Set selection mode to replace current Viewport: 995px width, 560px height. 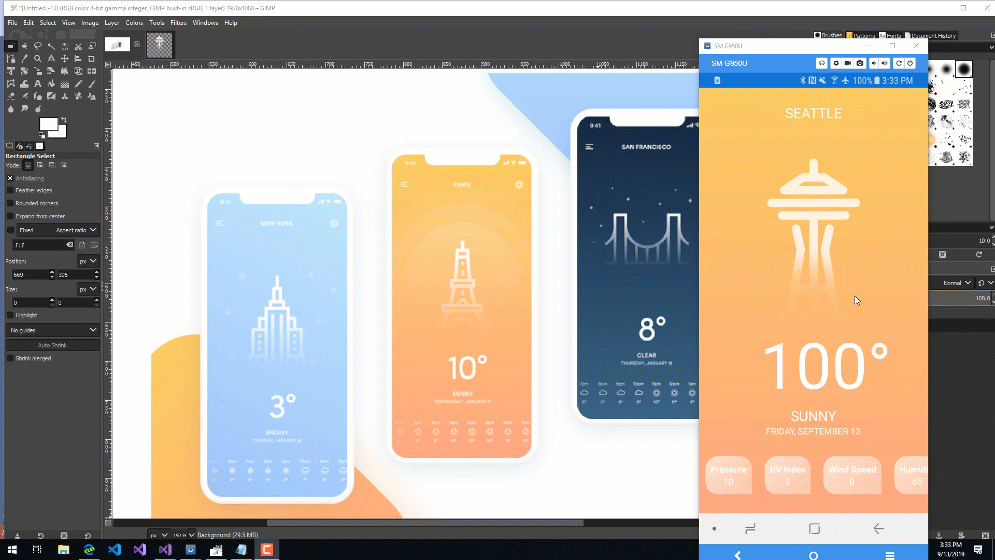28,165
